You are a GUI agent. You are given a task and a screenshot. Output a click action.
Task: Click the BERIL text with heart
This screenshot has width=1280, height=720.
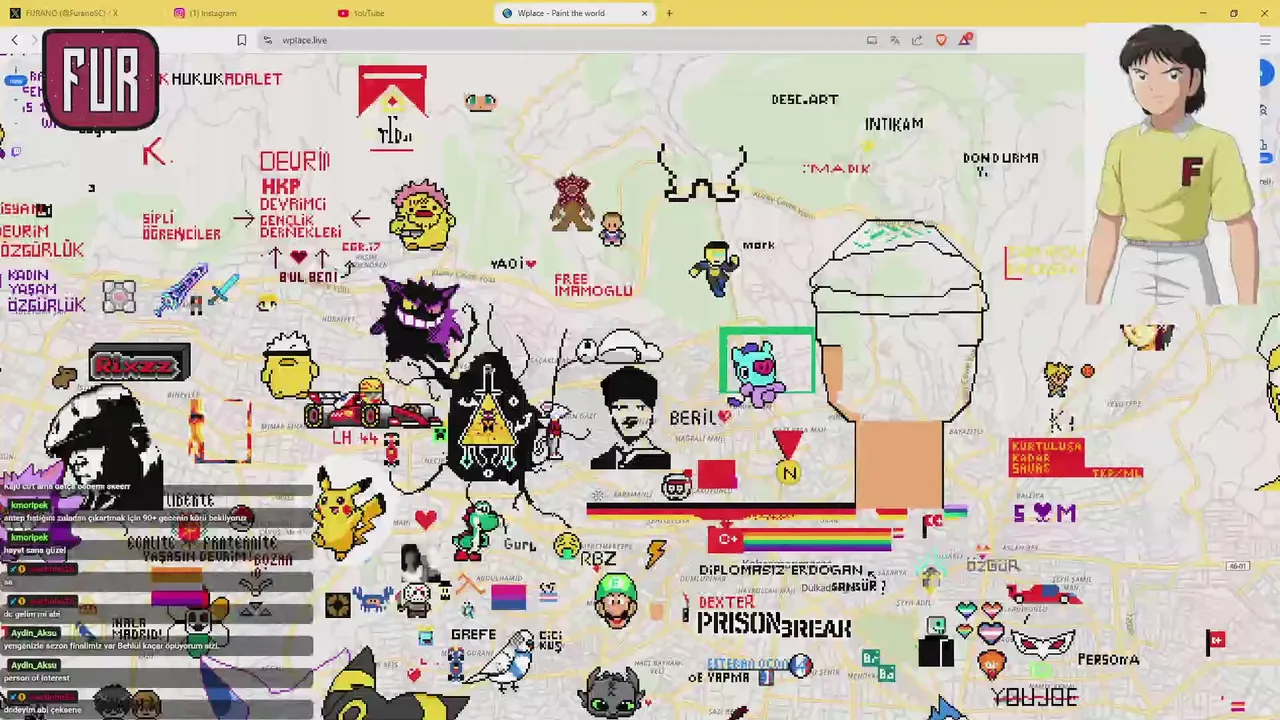tap(700, 418)
